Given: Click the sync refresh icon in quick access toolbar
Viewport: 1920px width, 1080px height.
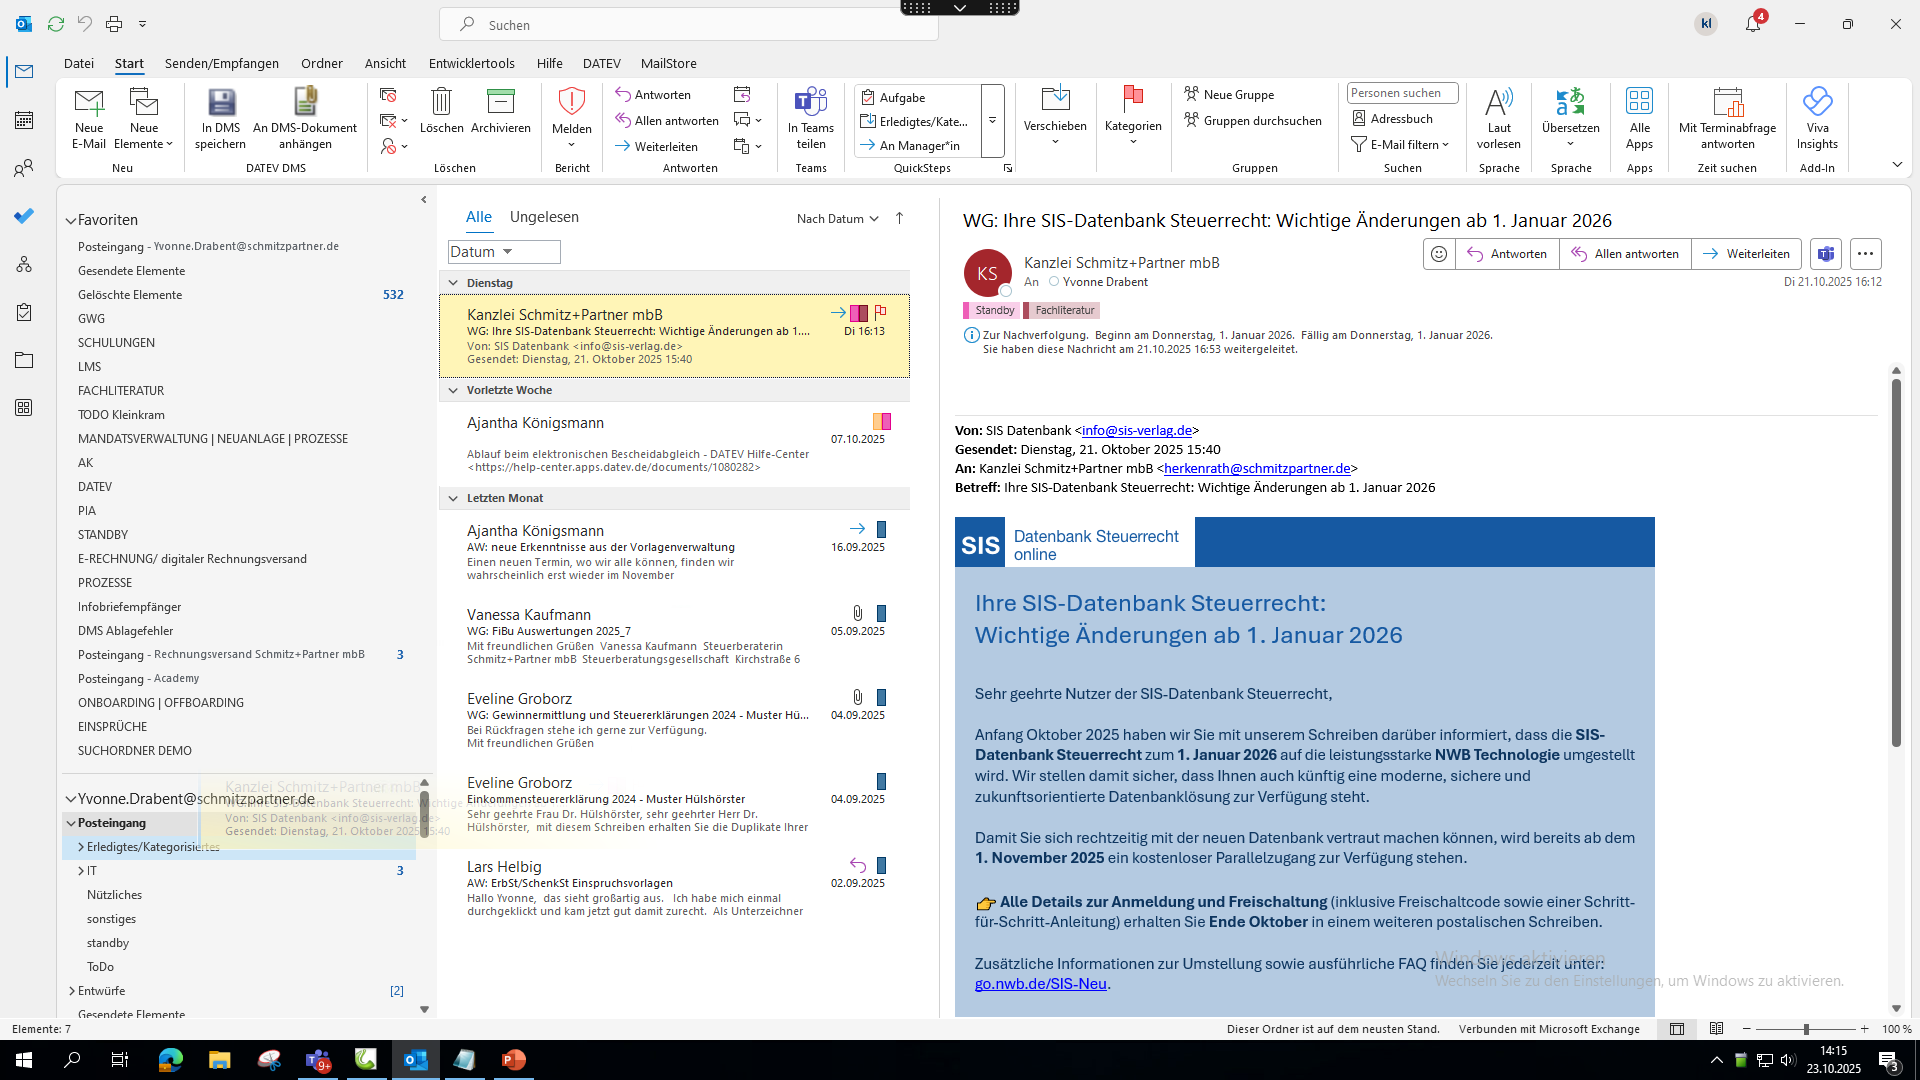Looking at the screenshot, I should (x=56, y=23).
